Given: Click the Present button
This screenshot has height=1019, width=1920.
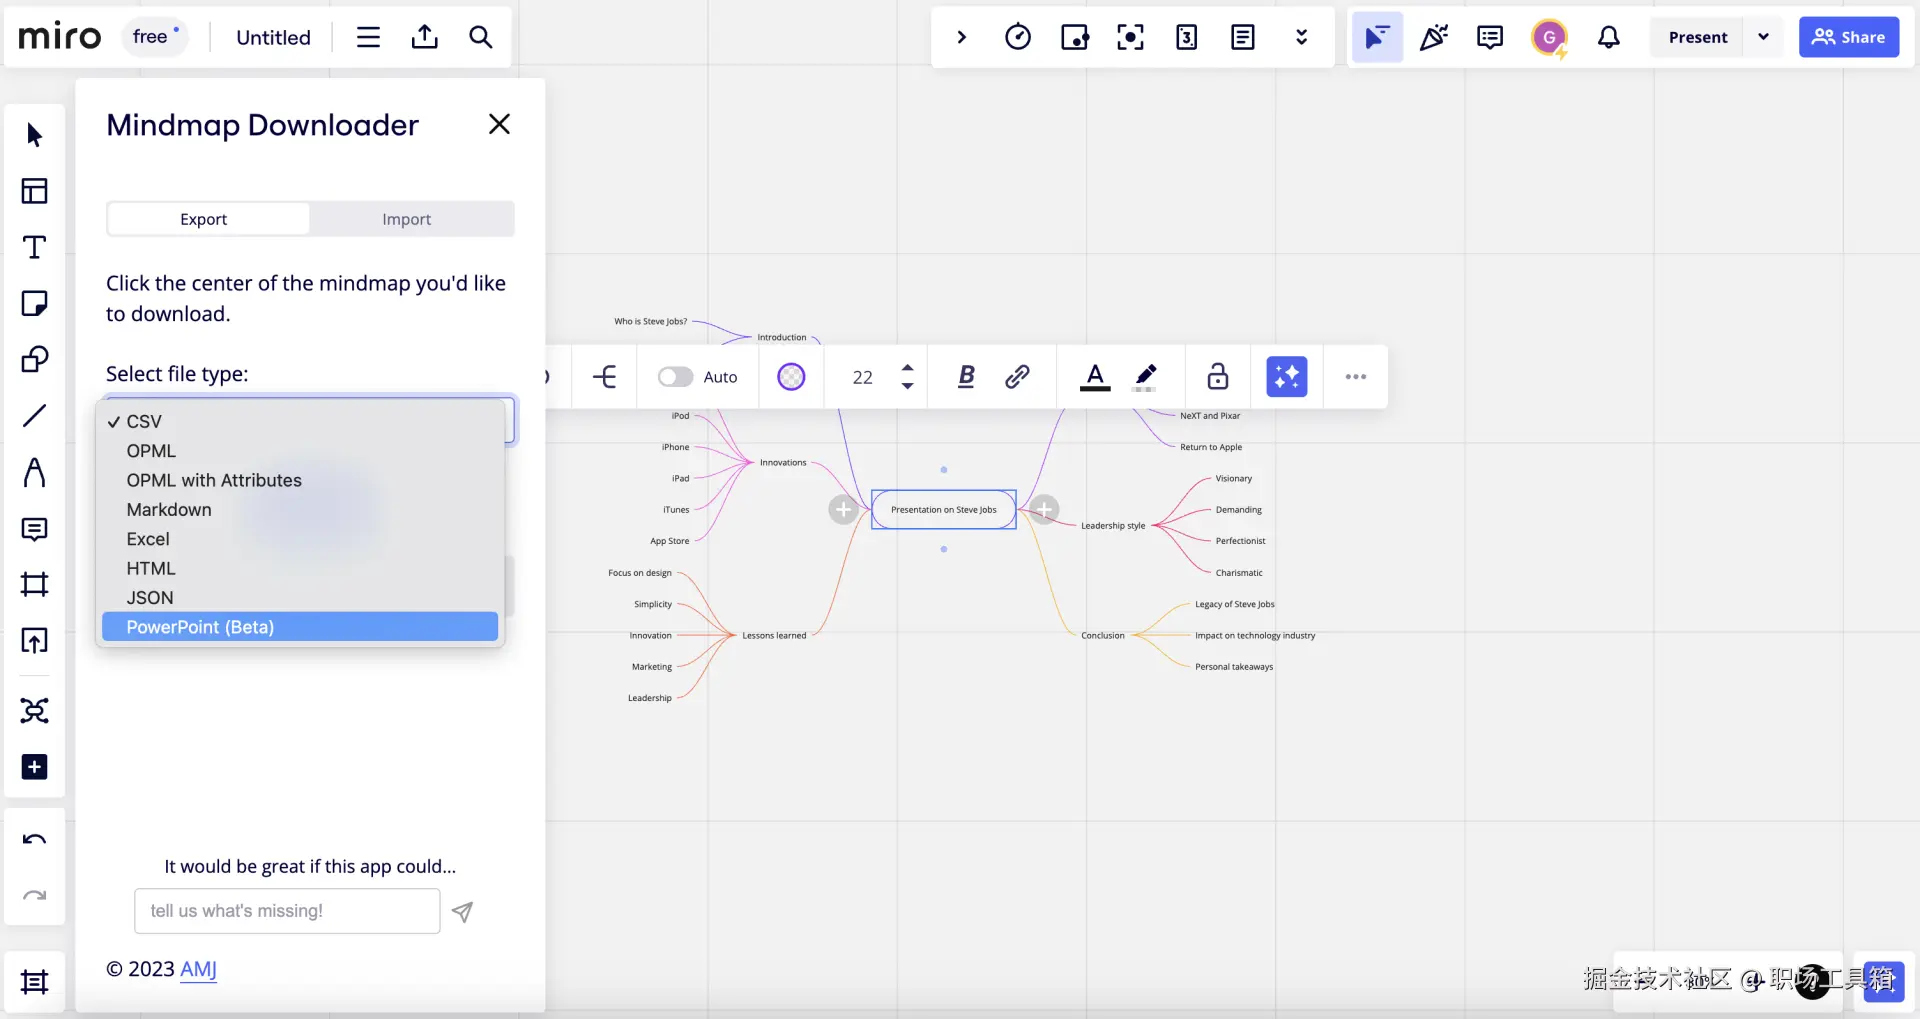Looking at the screenshot, I should [x=1698, y=37].
